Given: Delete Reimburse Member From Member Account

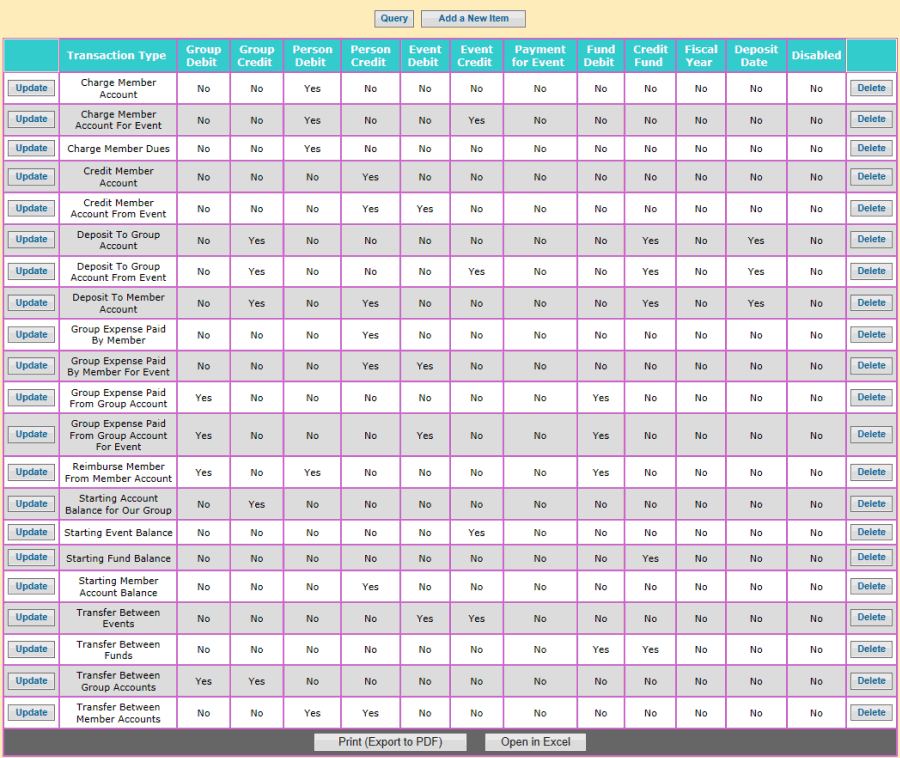Looking at the screenshot, I should [871, 472].
